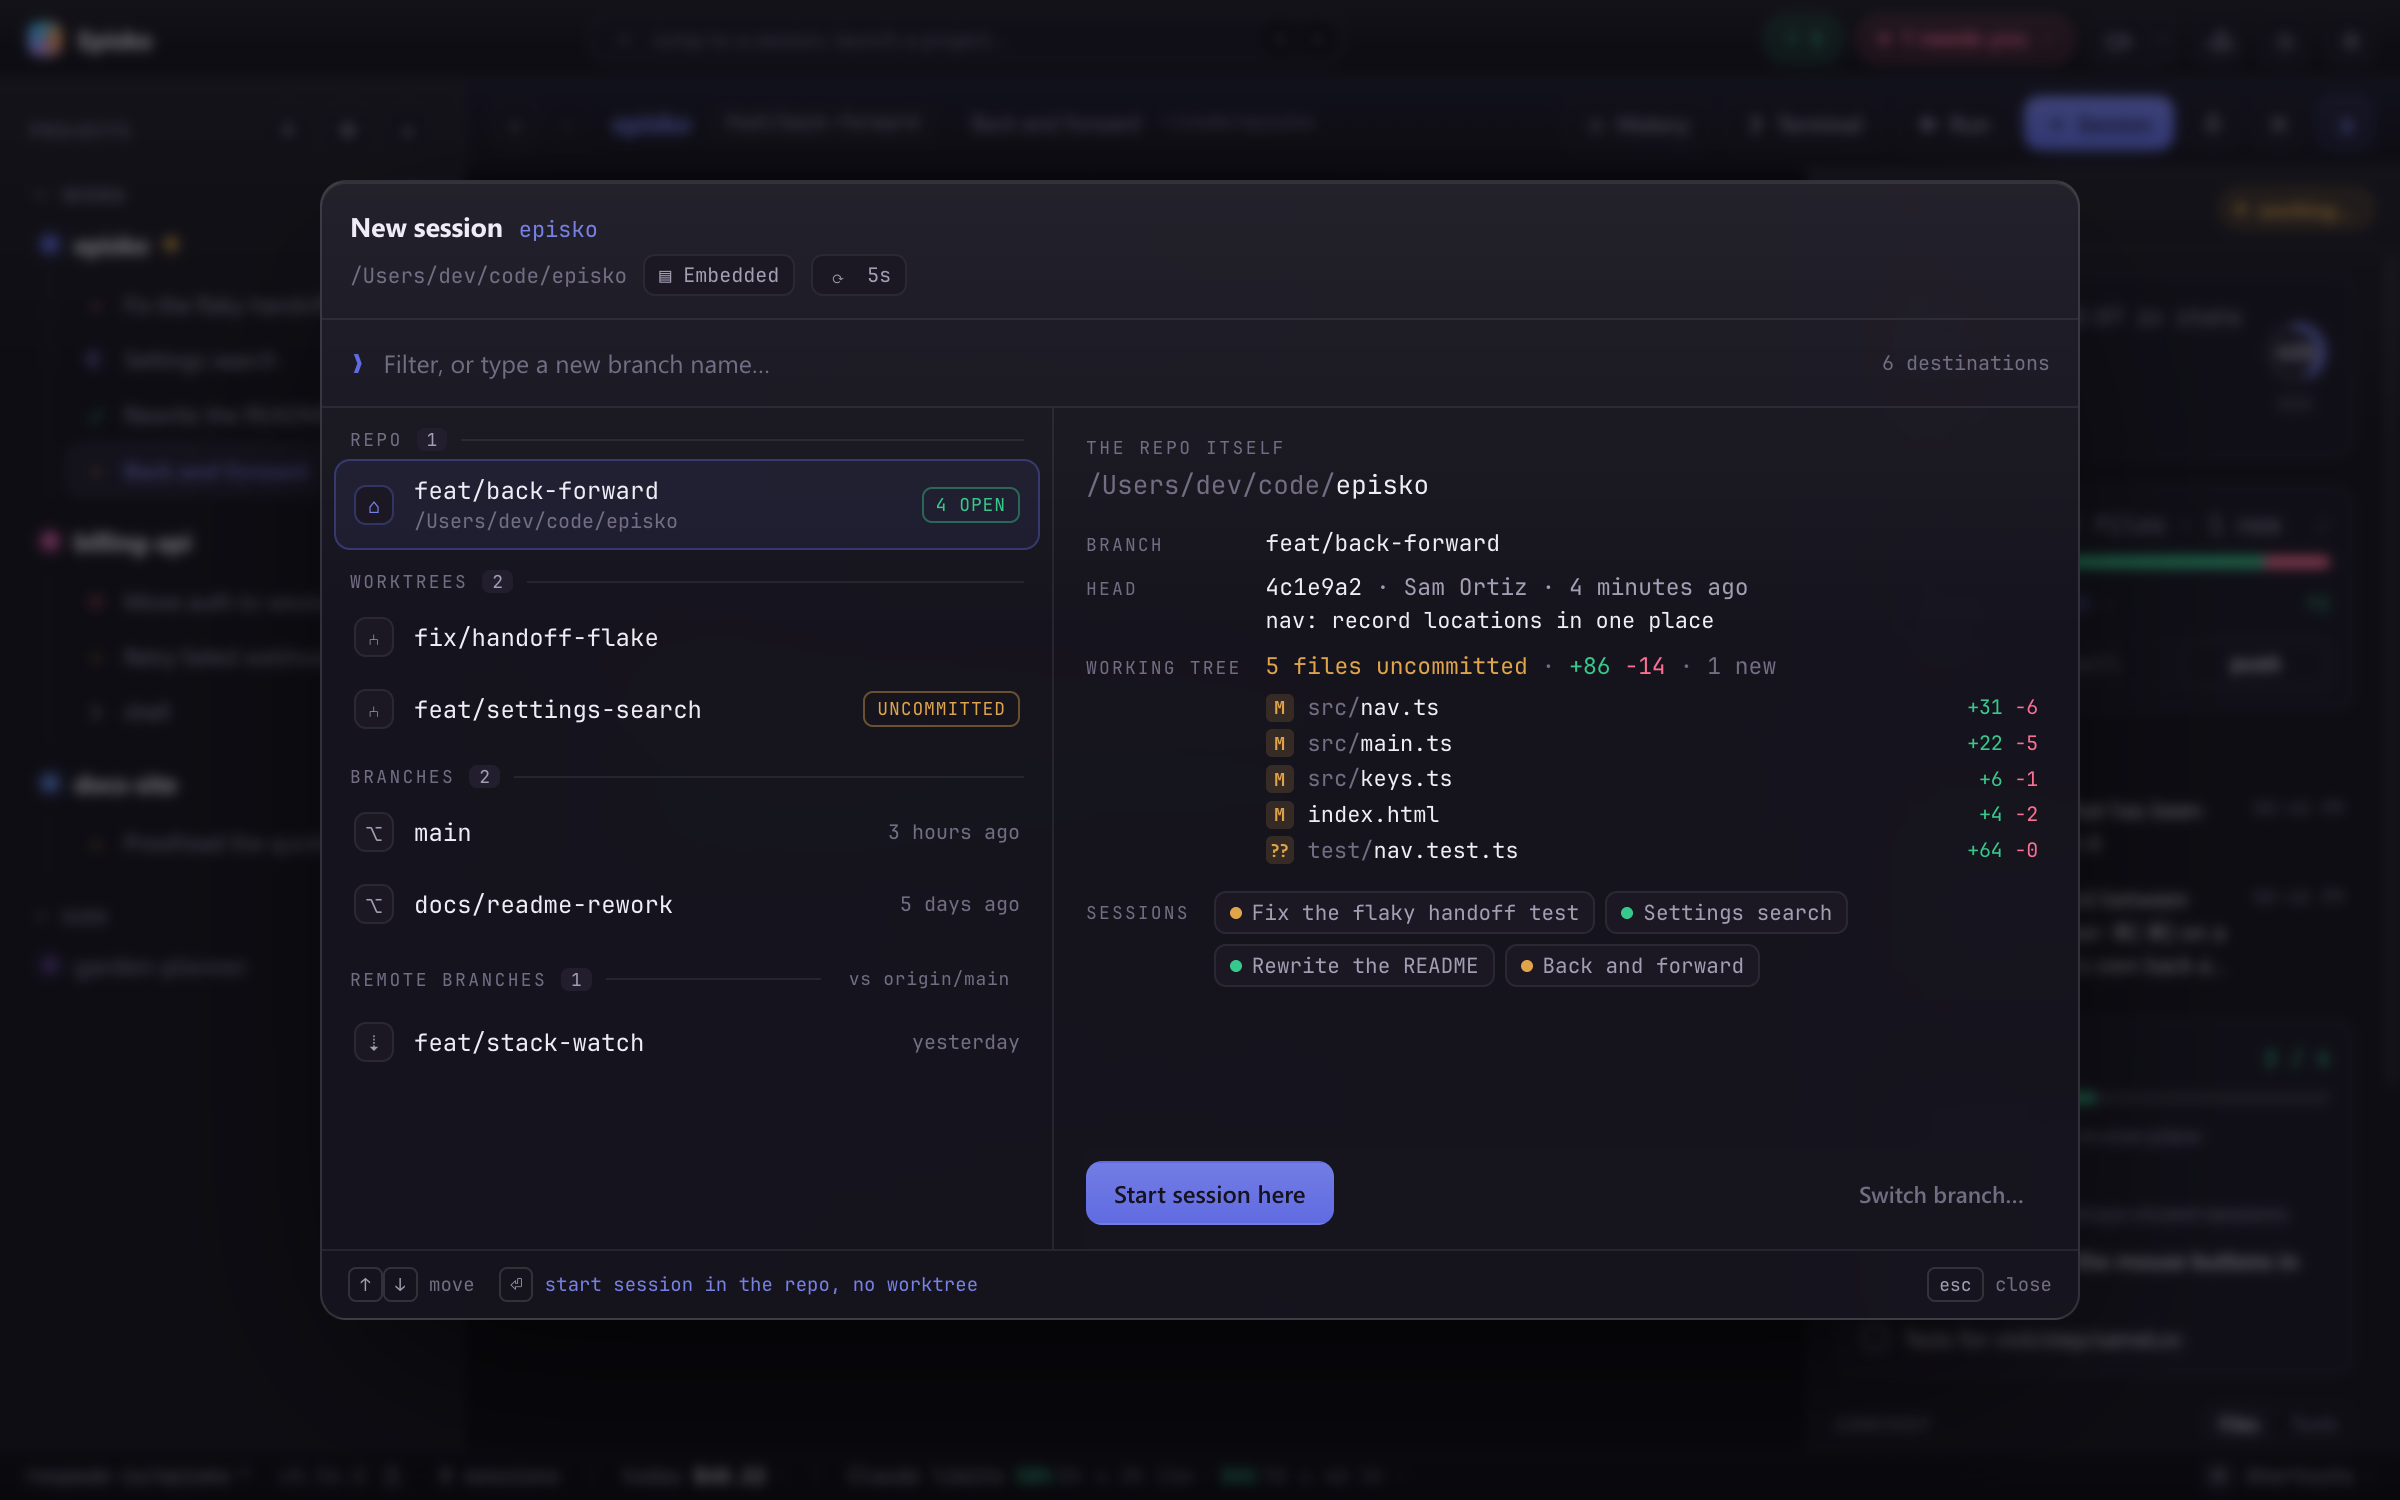Screen dimensions: 2400x1500
Task: Click the episko project name in header
Action: coord(558,229)
